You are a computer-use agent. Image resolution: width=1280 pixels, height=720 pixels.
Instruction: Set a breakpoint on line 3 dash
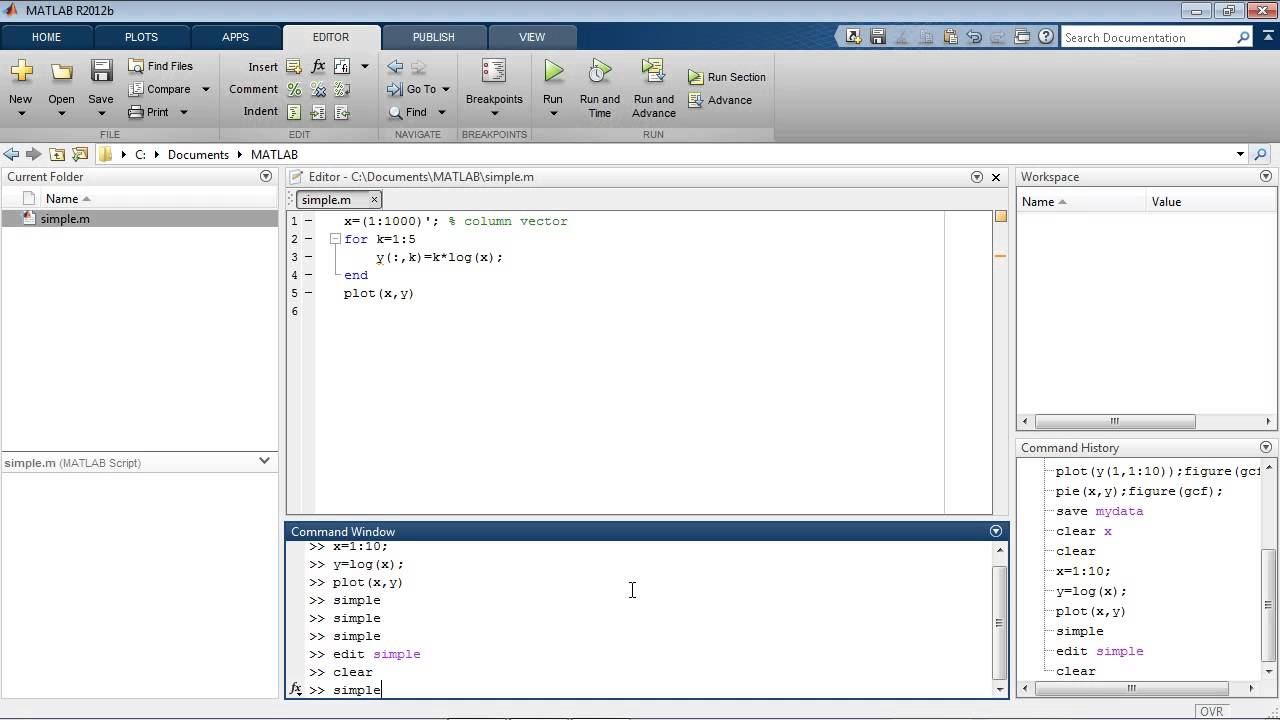point(308,257)
